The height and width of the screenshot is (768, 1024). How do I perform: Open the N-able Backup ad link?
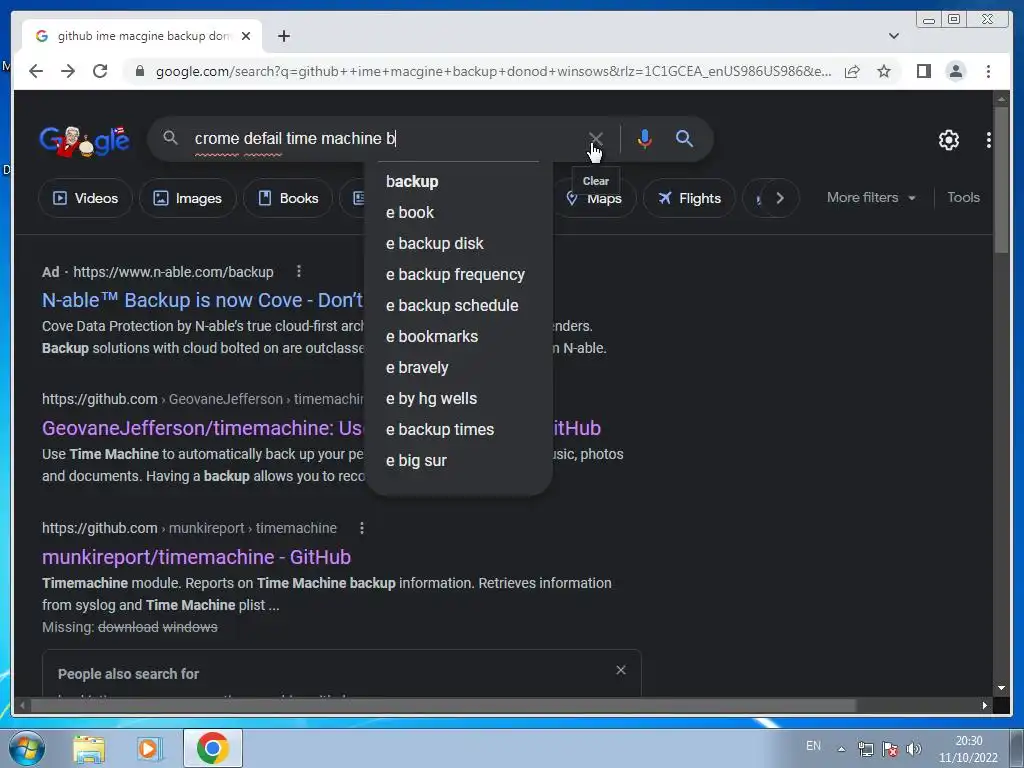tap(202, 300)
